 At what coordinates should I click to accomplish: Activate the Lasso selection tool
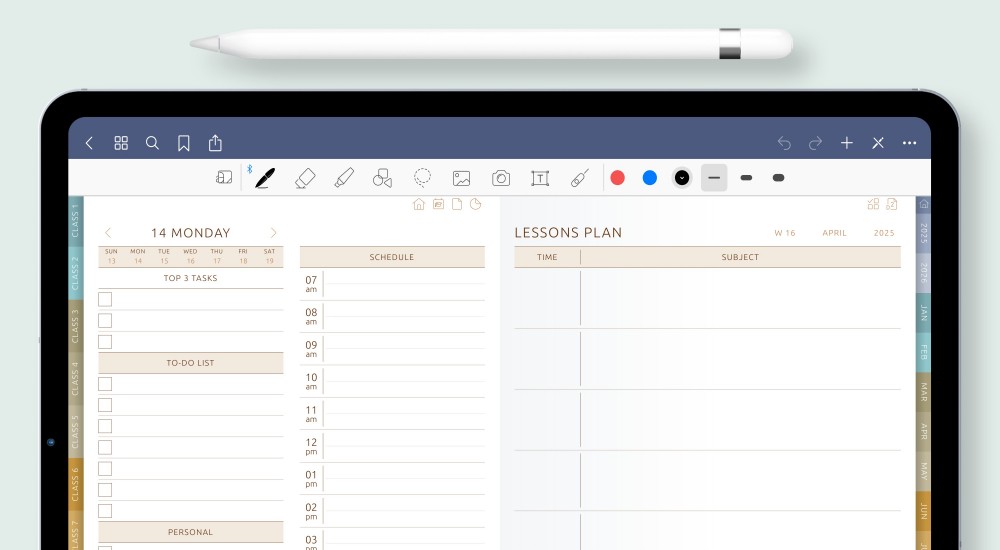[422, 178]
